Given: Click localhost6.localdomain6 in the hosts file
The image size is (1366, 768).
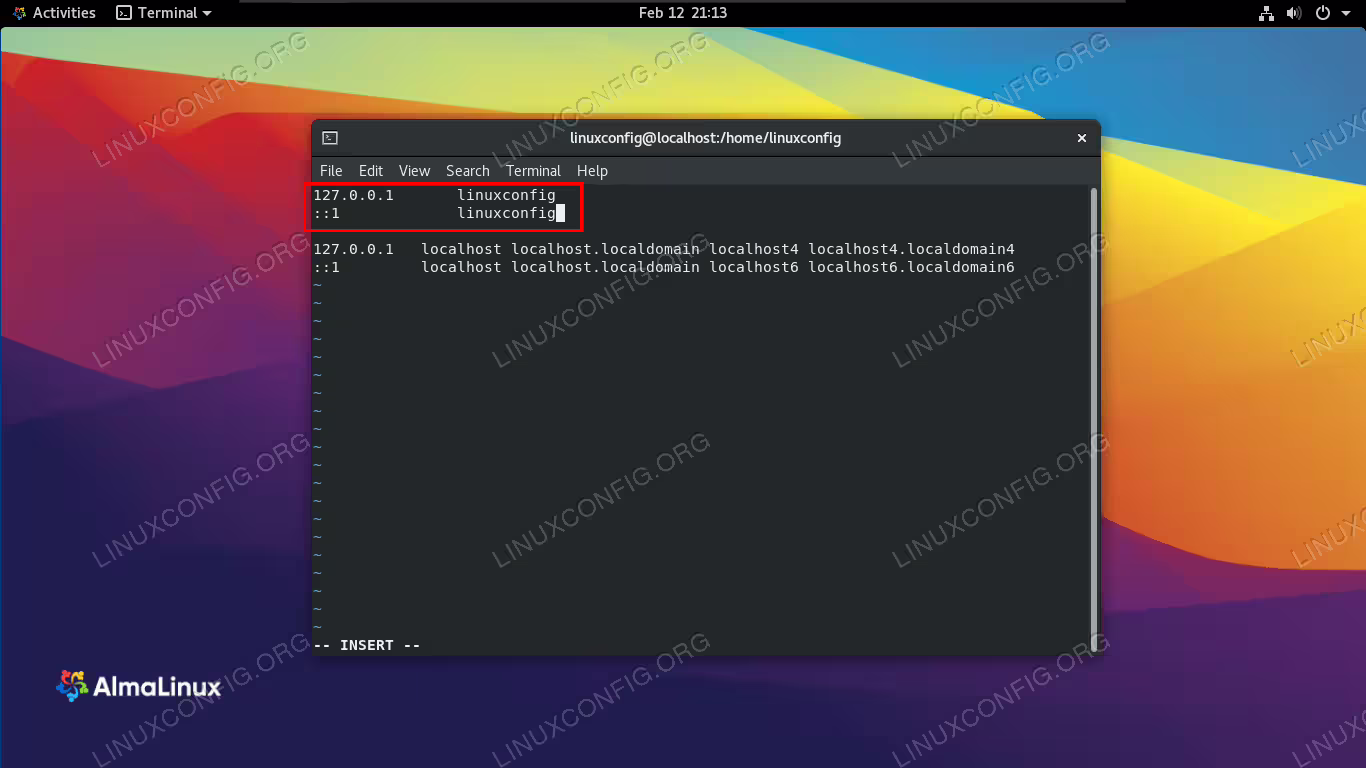Looking at the screenshot, I should (x=911, y=267).
